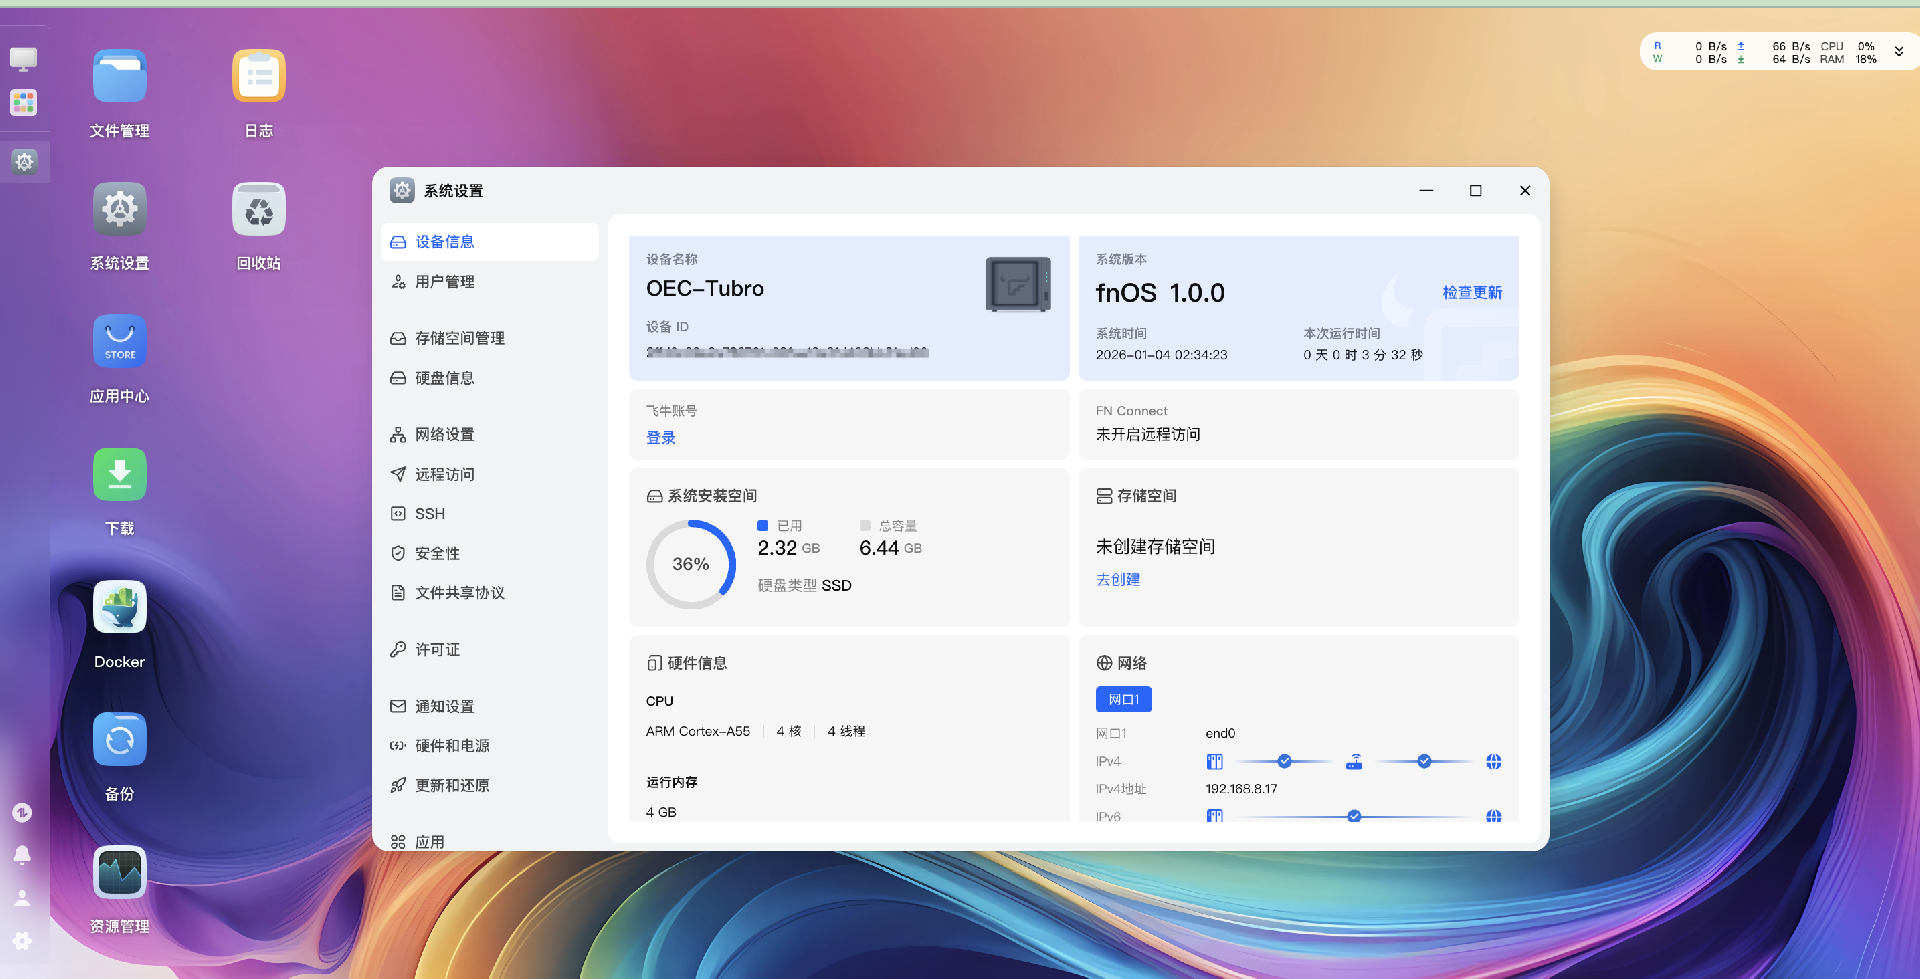Viewport: 1920px width, 979px height.
Task: Click the OEC-Tubro device thumbnail image
Action: coord(1017,285)
